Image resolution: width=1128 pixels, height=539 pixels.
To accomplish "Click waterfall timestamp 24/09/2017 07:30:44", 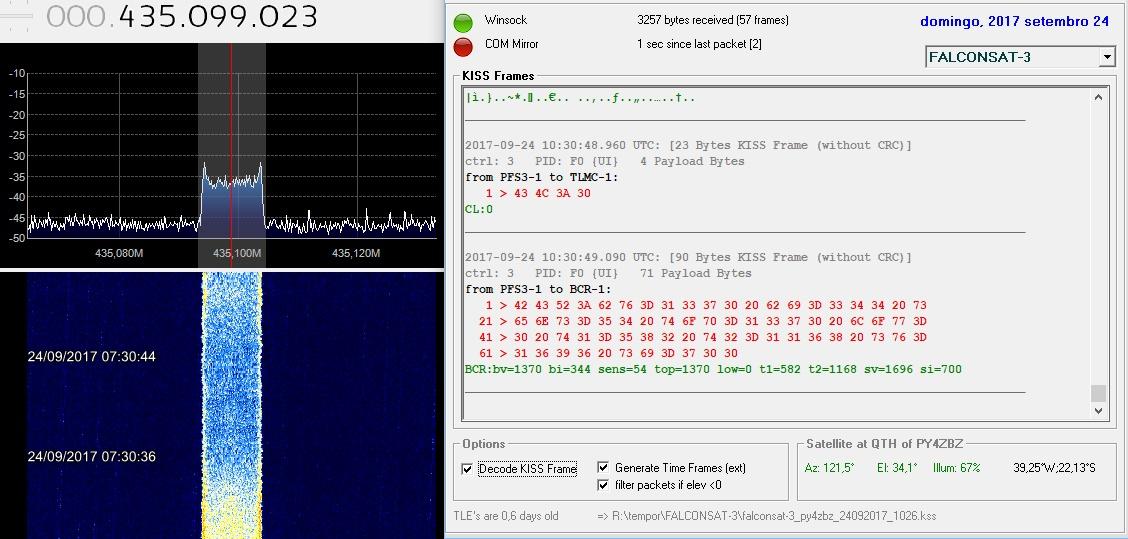I will 91,356.
